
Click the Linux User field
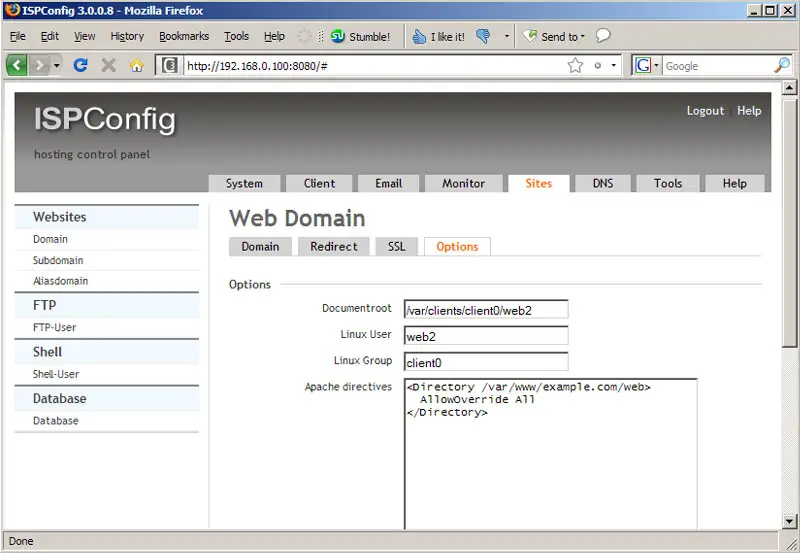486,336
